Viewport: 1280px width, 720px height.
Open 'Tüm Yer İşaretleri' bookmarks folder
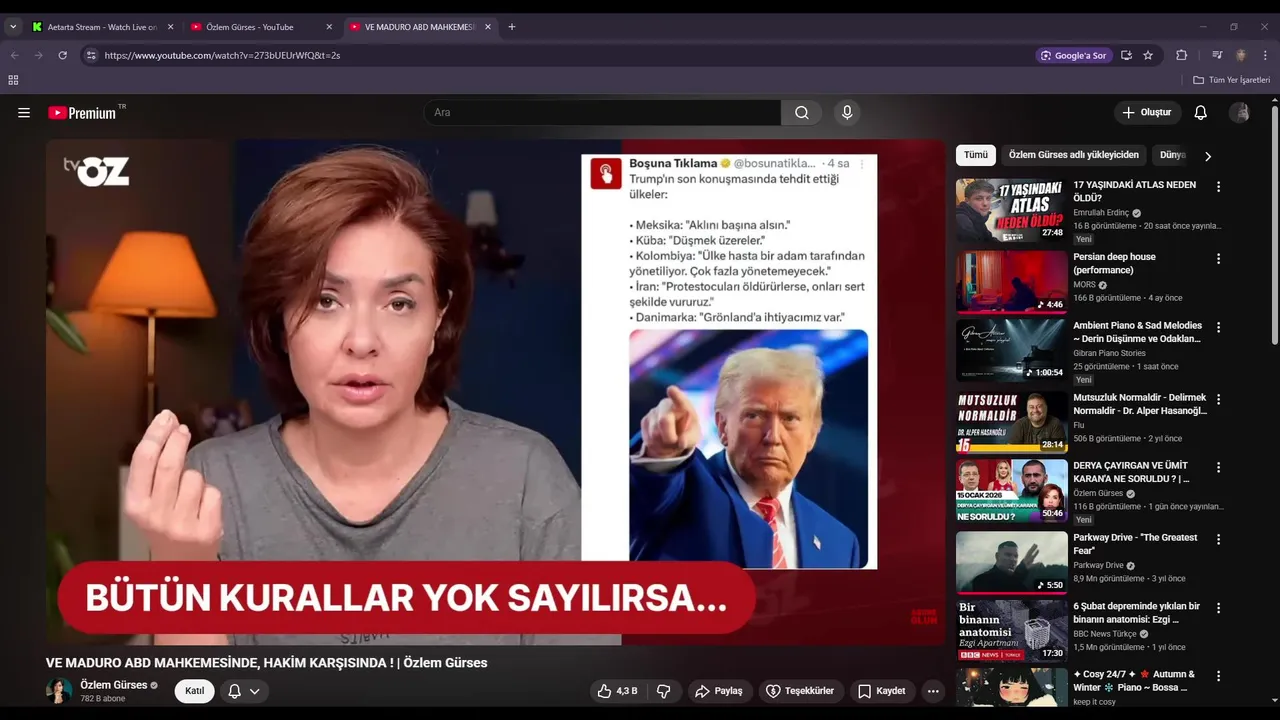pyautogui.click(x=1231, y=80)
